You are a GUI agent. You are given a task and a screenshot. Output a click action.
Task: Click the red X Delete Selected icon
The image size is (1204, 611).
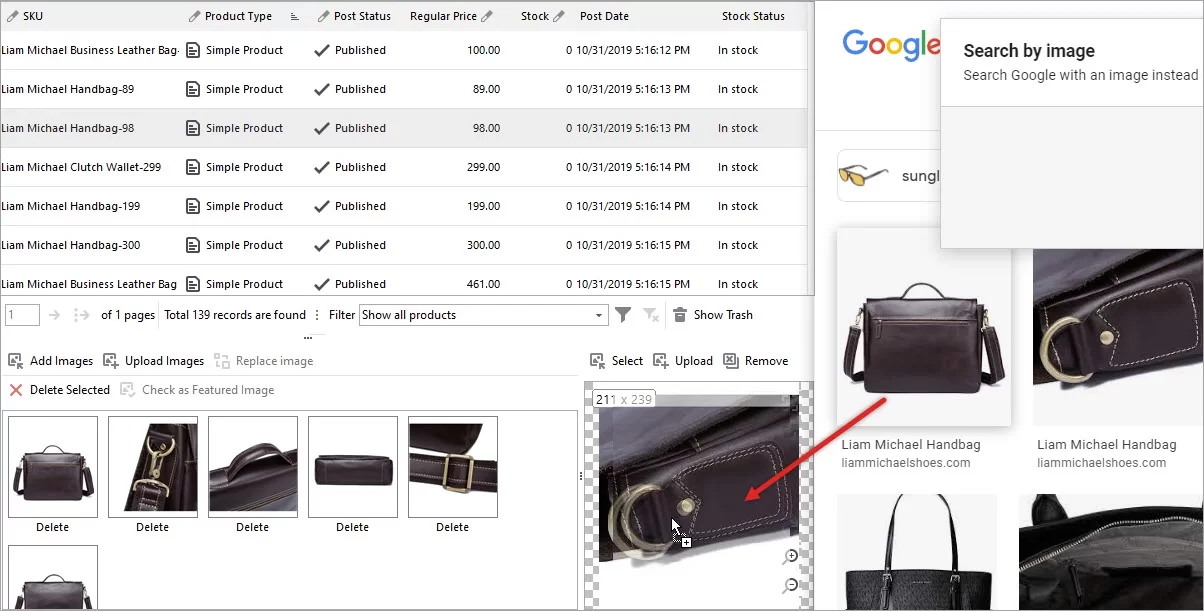(x=14, y=390)
